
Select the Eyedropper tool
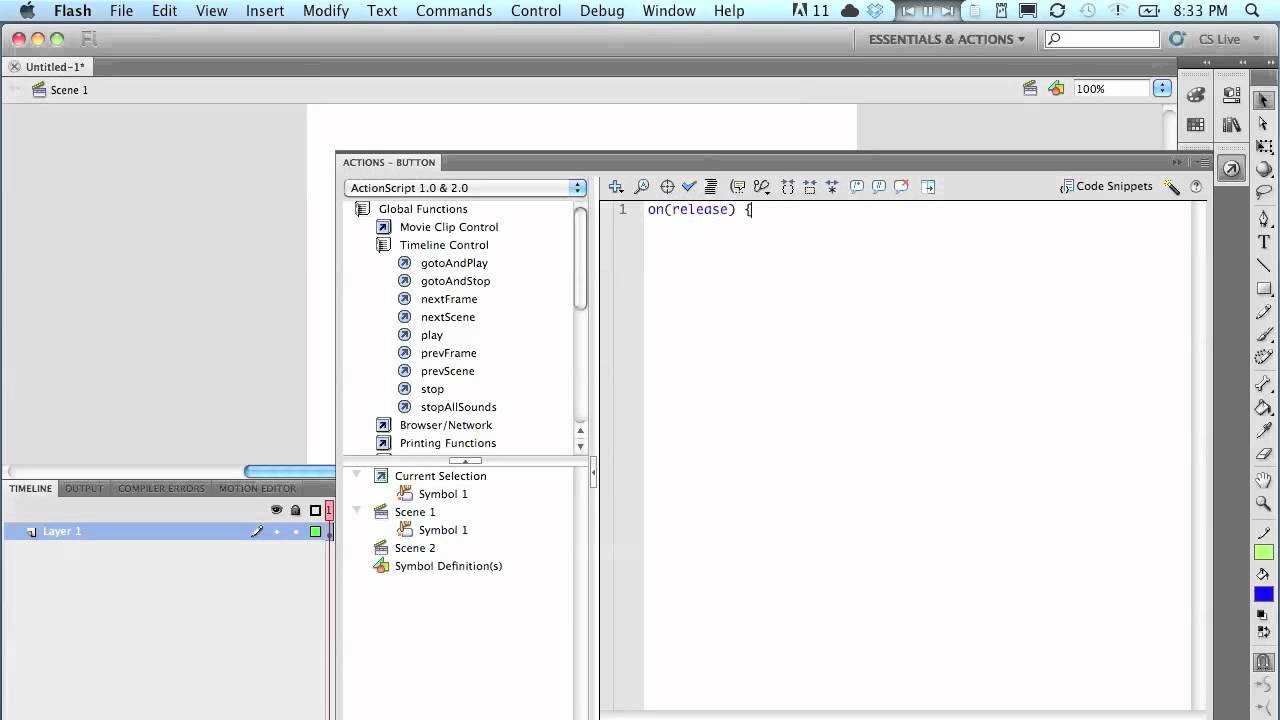(1264, 431)
